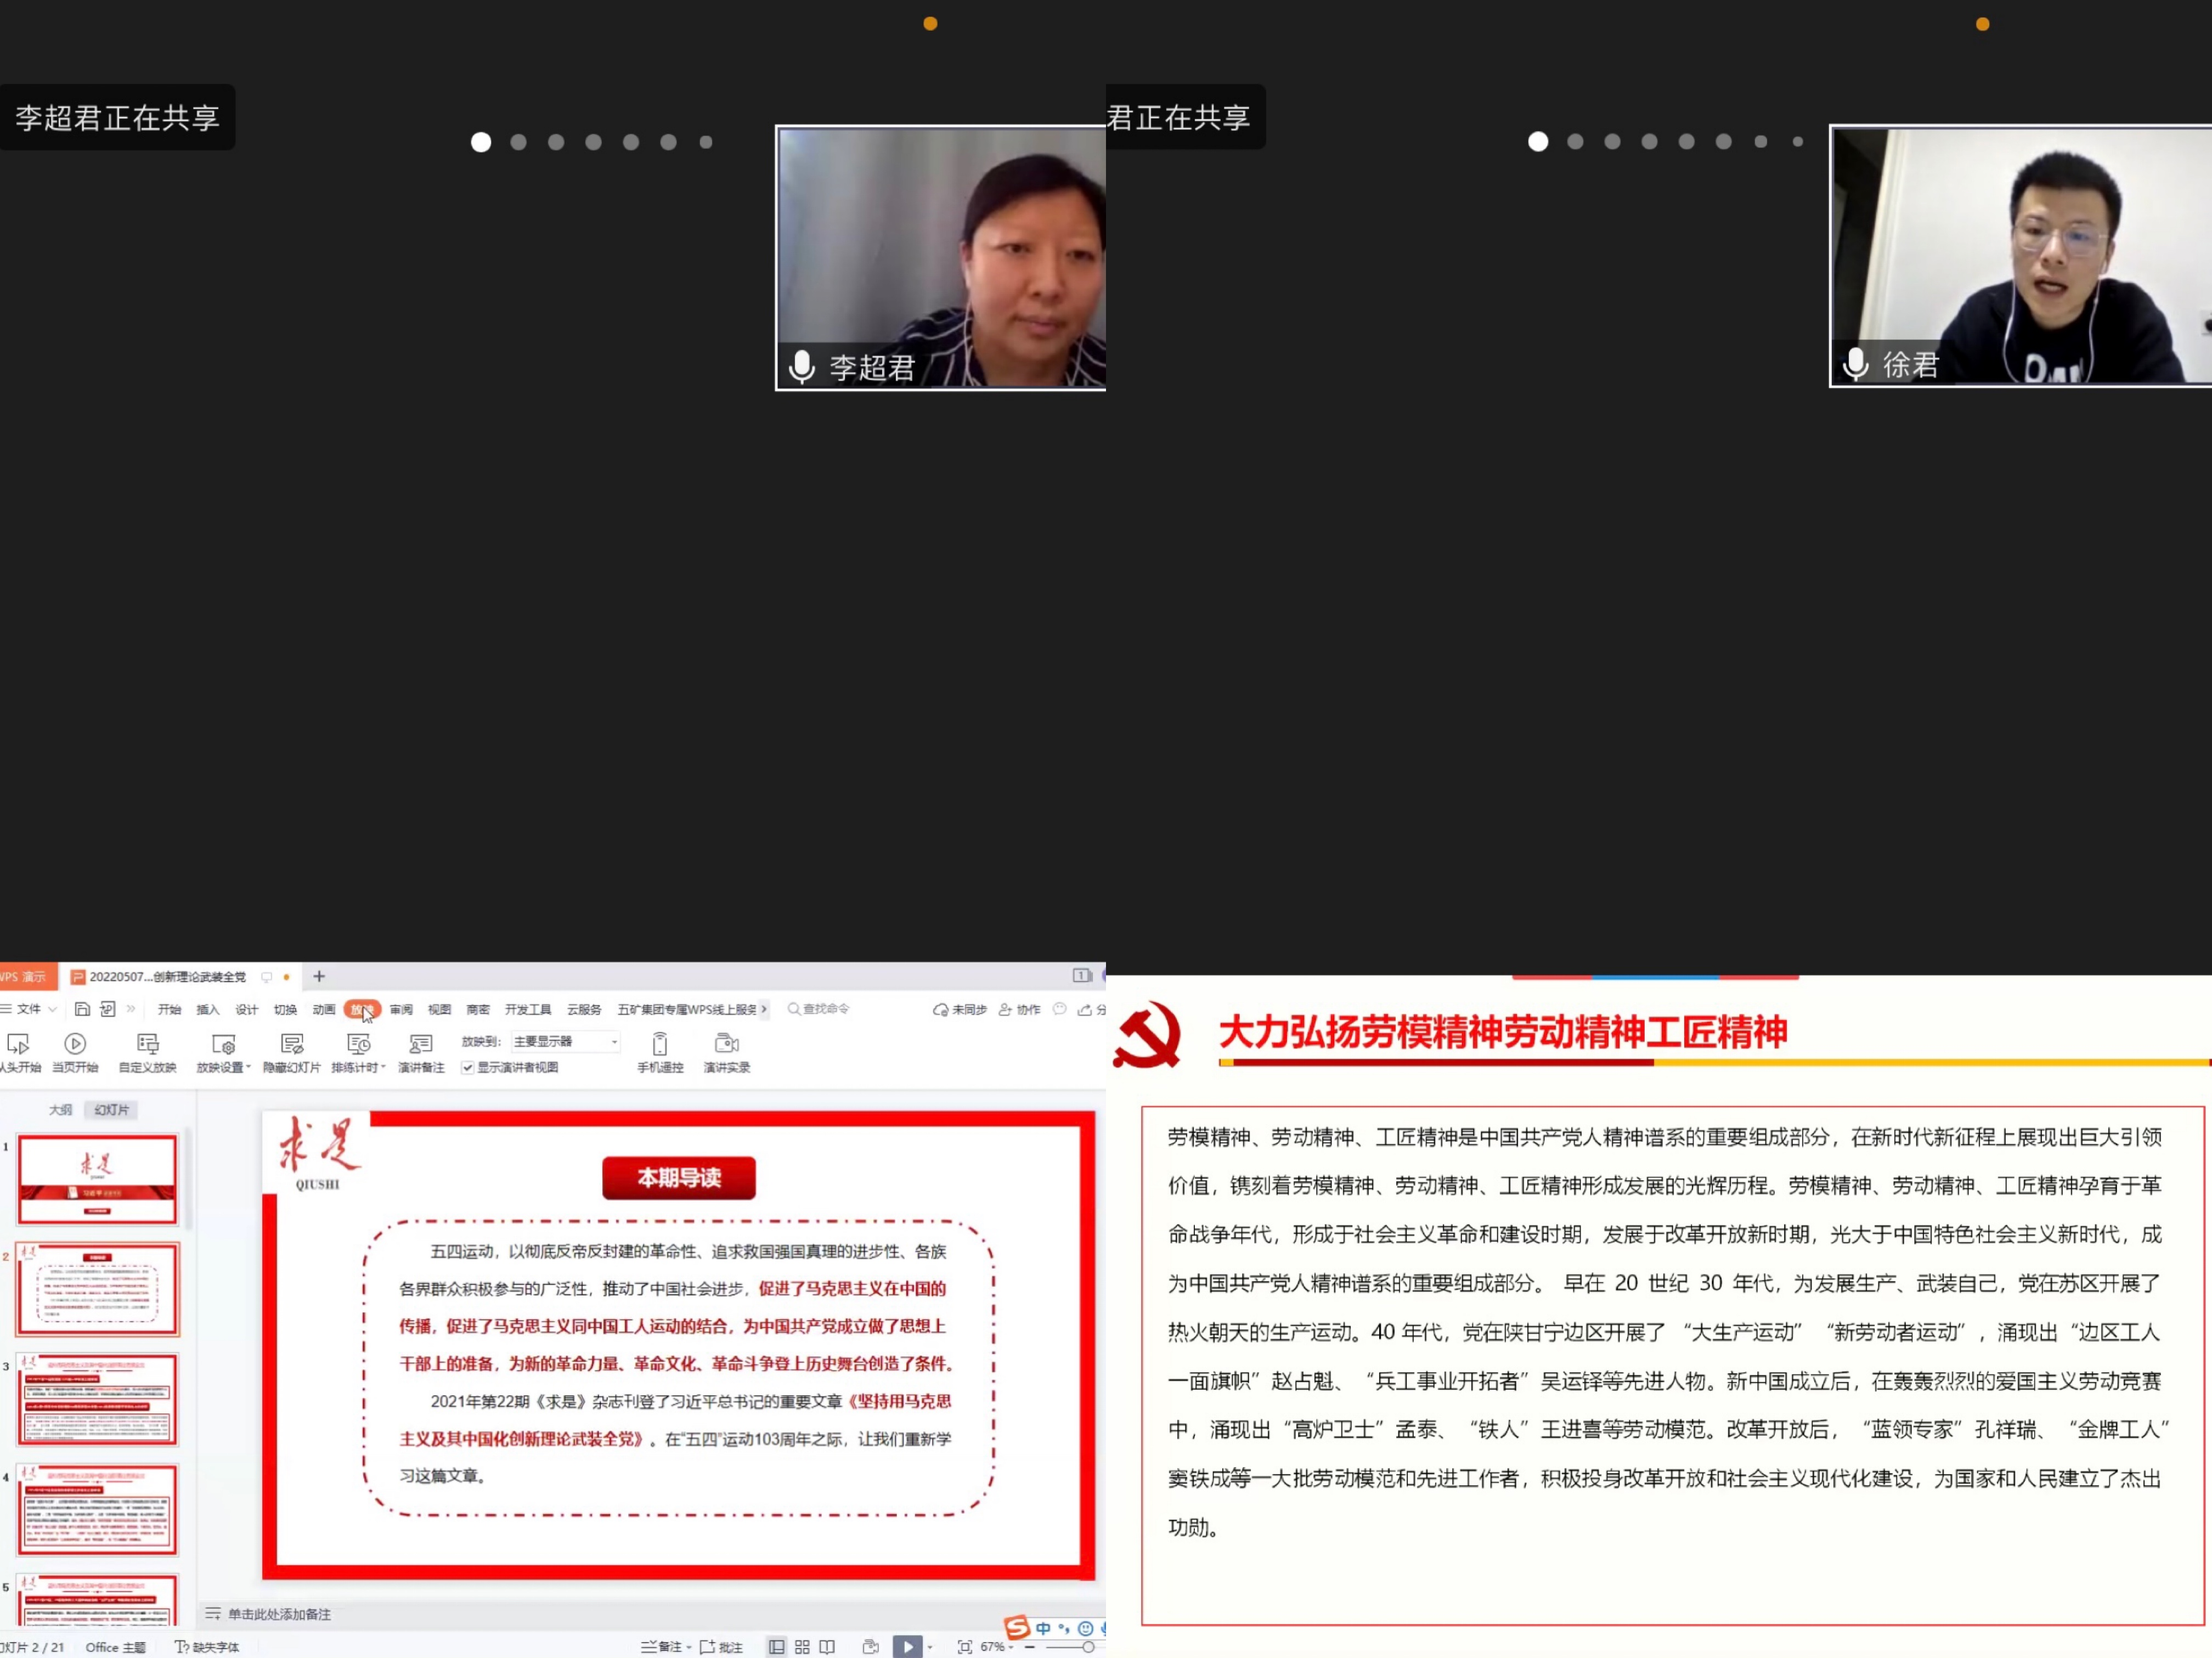Viewport: 2212px width, 1658px height.
Task: Switch to 大纲 outline panel tab
Action: click(x=60, y=1110)
